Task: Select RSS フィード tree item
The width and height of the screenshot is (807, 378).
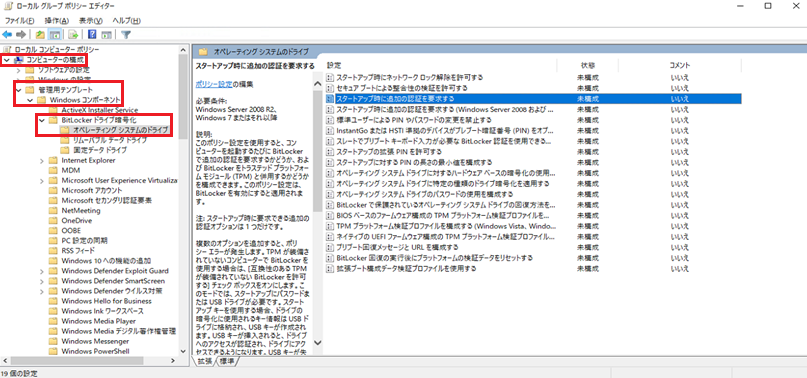Action: tap(78, 250)
